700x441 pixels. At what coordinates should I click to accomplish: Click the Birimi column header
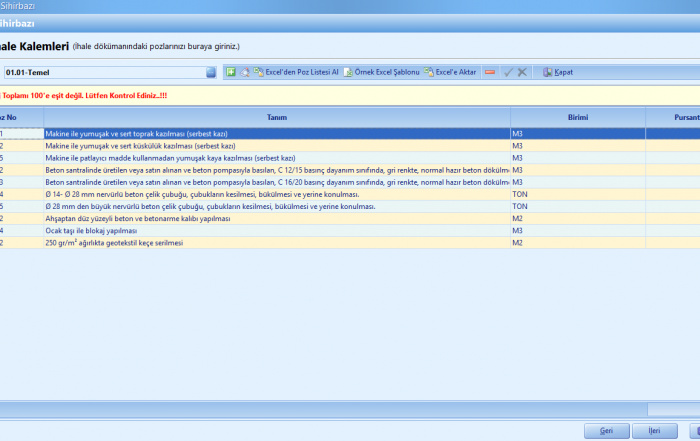(577, 117)
